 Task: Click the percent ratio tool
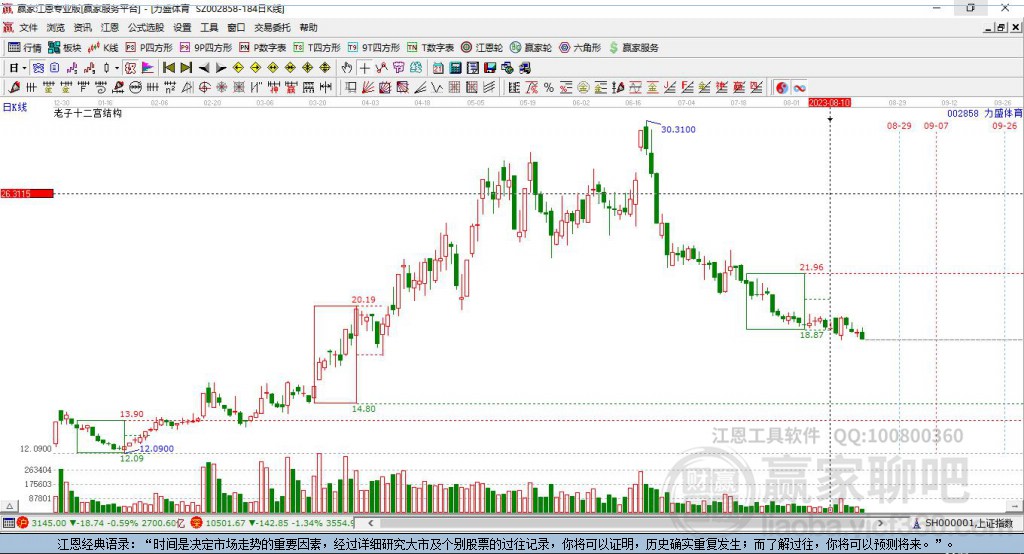click(x=549, y=88)
